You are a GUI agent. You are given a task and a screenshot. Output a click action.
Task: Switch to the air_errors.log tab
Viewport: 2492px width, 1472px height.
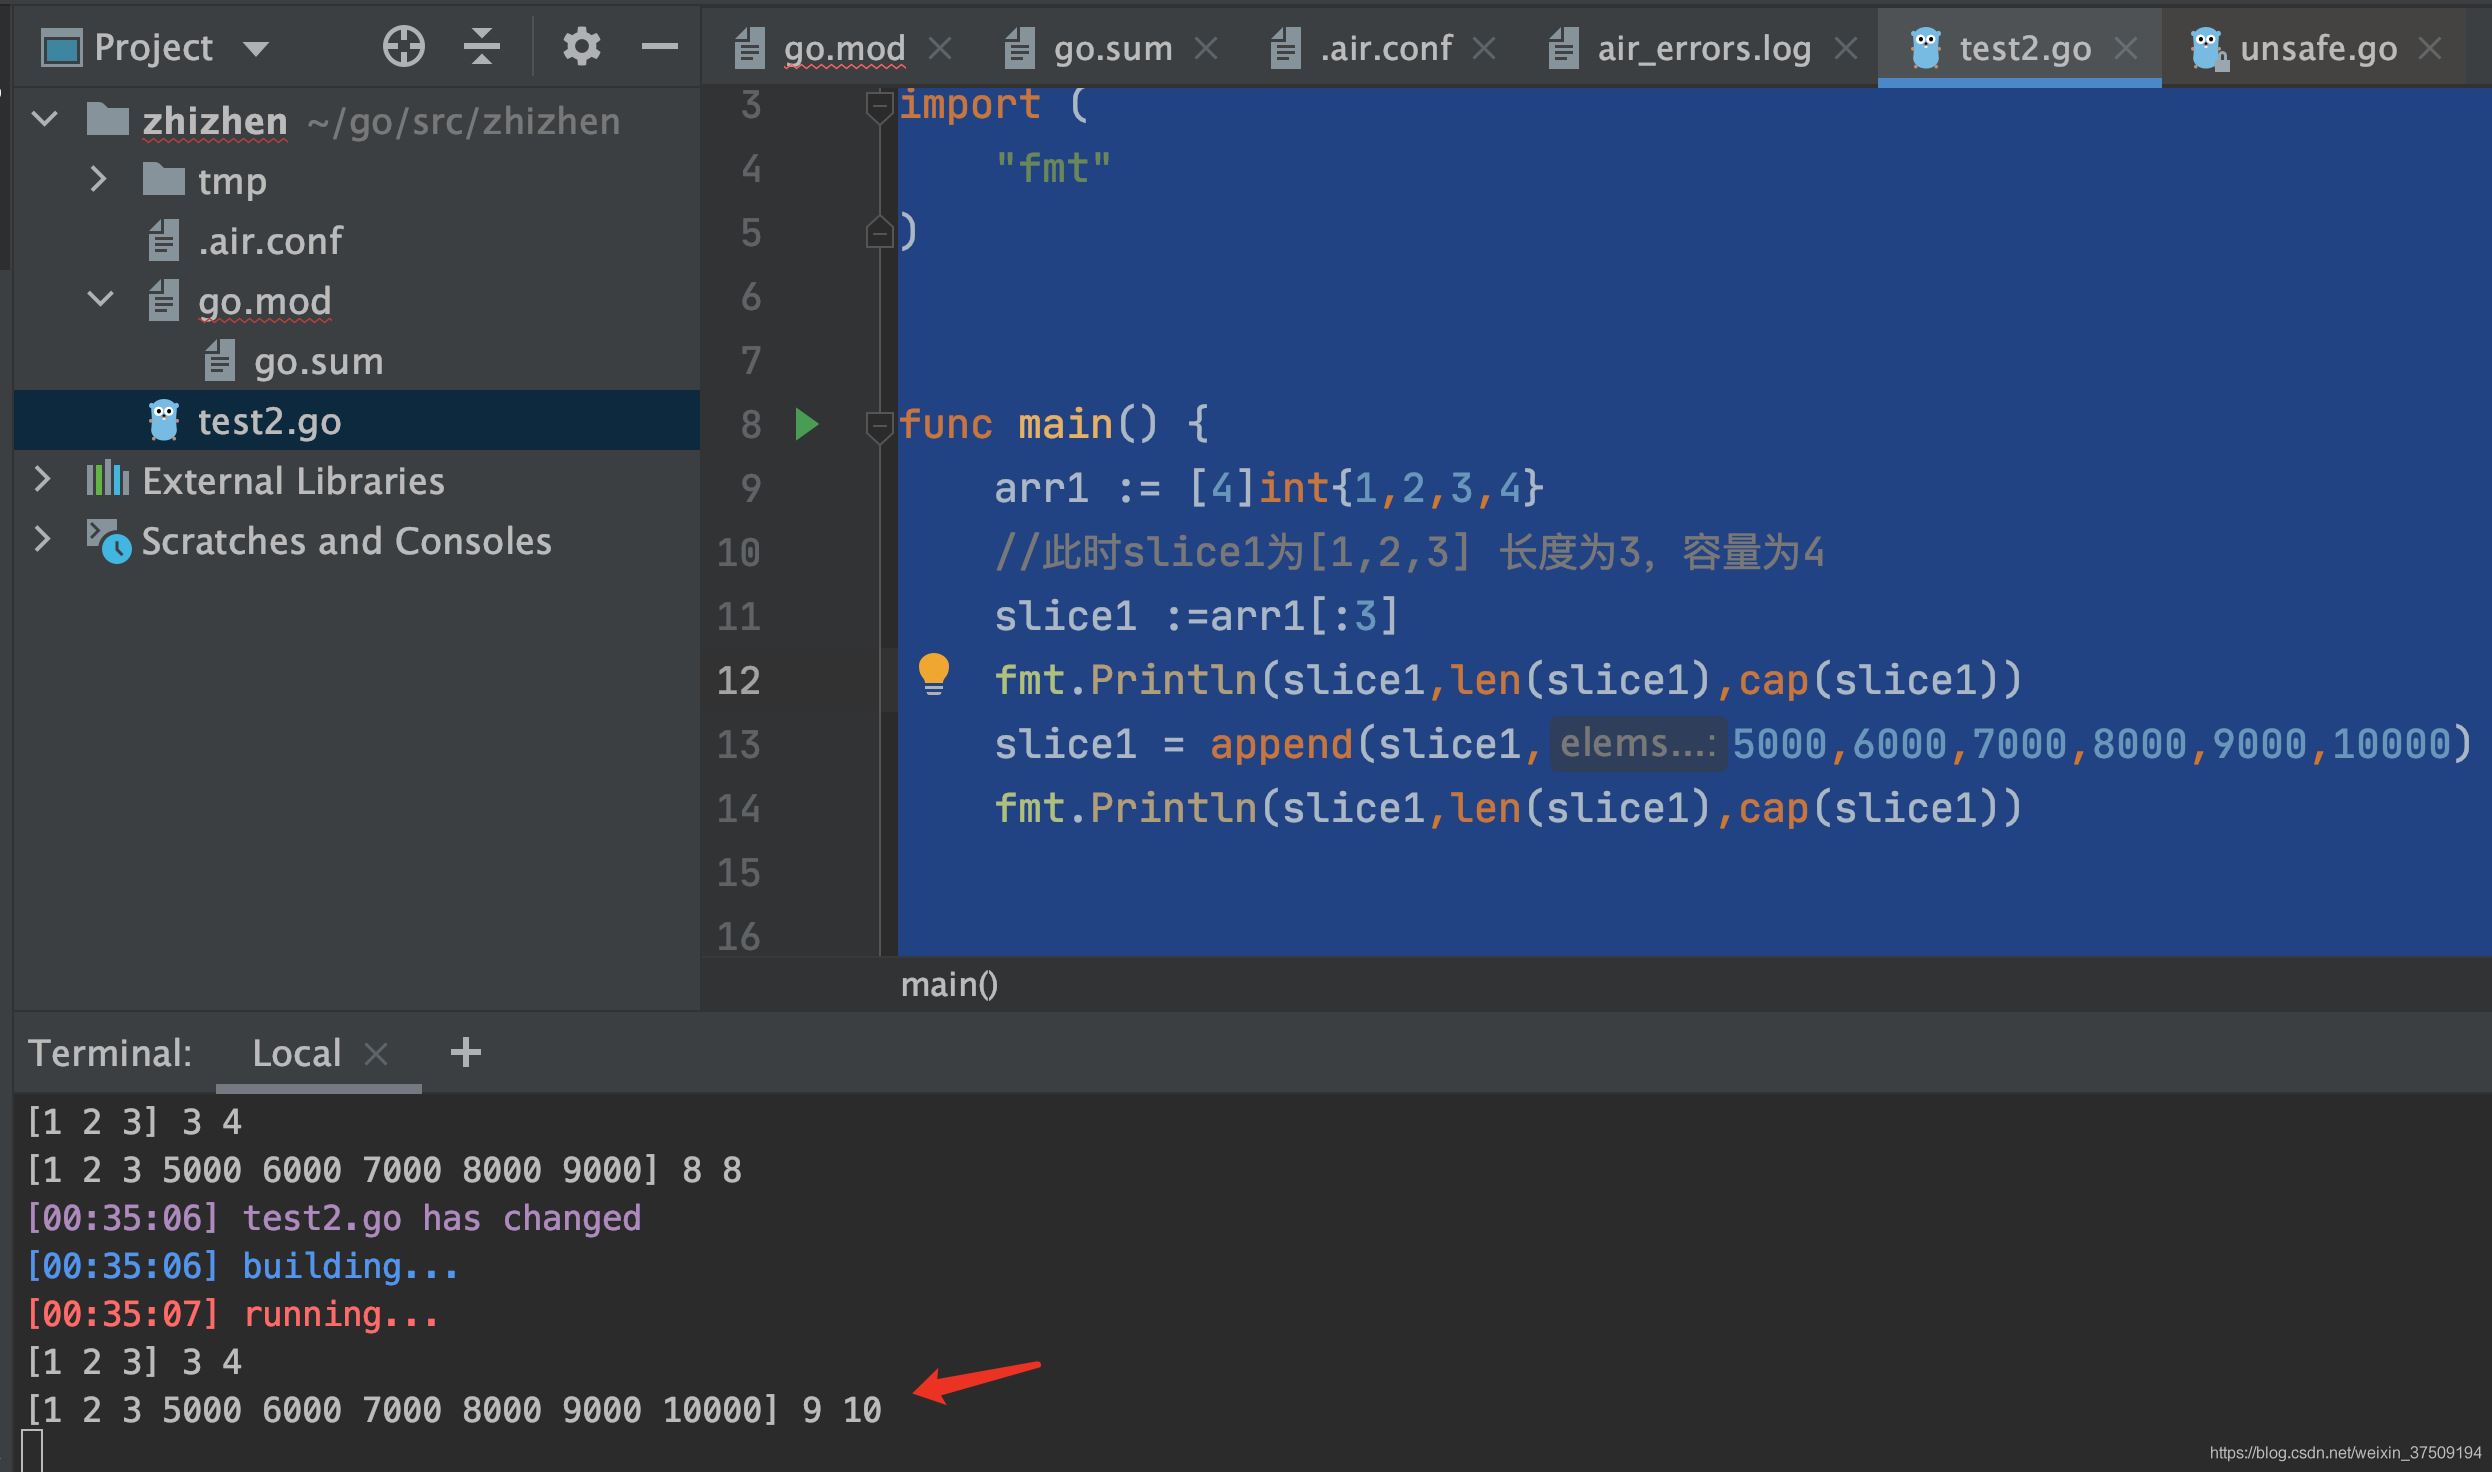point(1703,47)
